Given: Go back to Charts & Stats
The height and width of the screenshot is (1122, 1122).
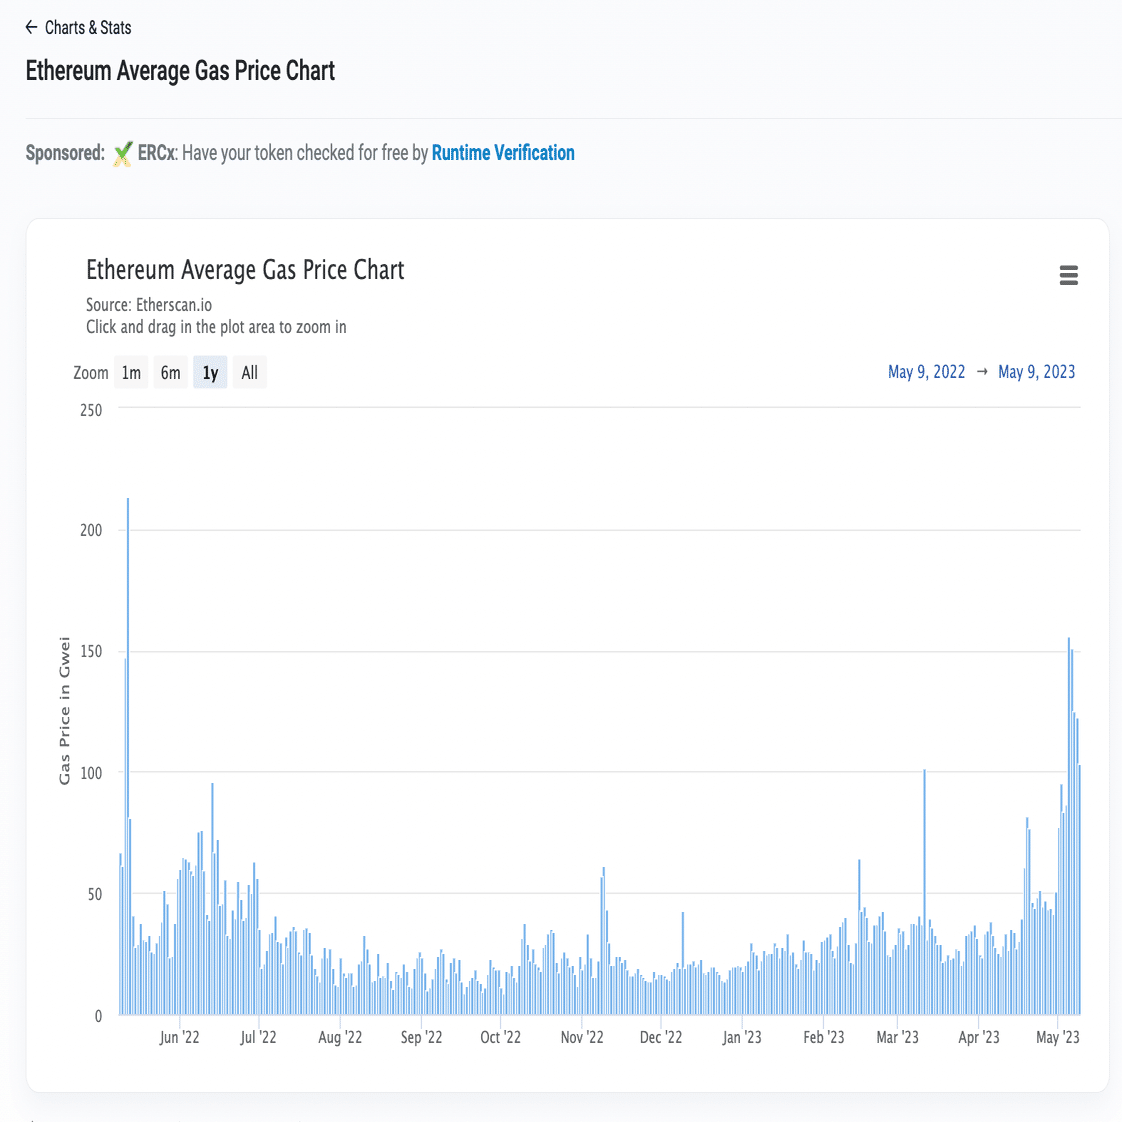Looking at the screenshot, I should click(88, 28).
